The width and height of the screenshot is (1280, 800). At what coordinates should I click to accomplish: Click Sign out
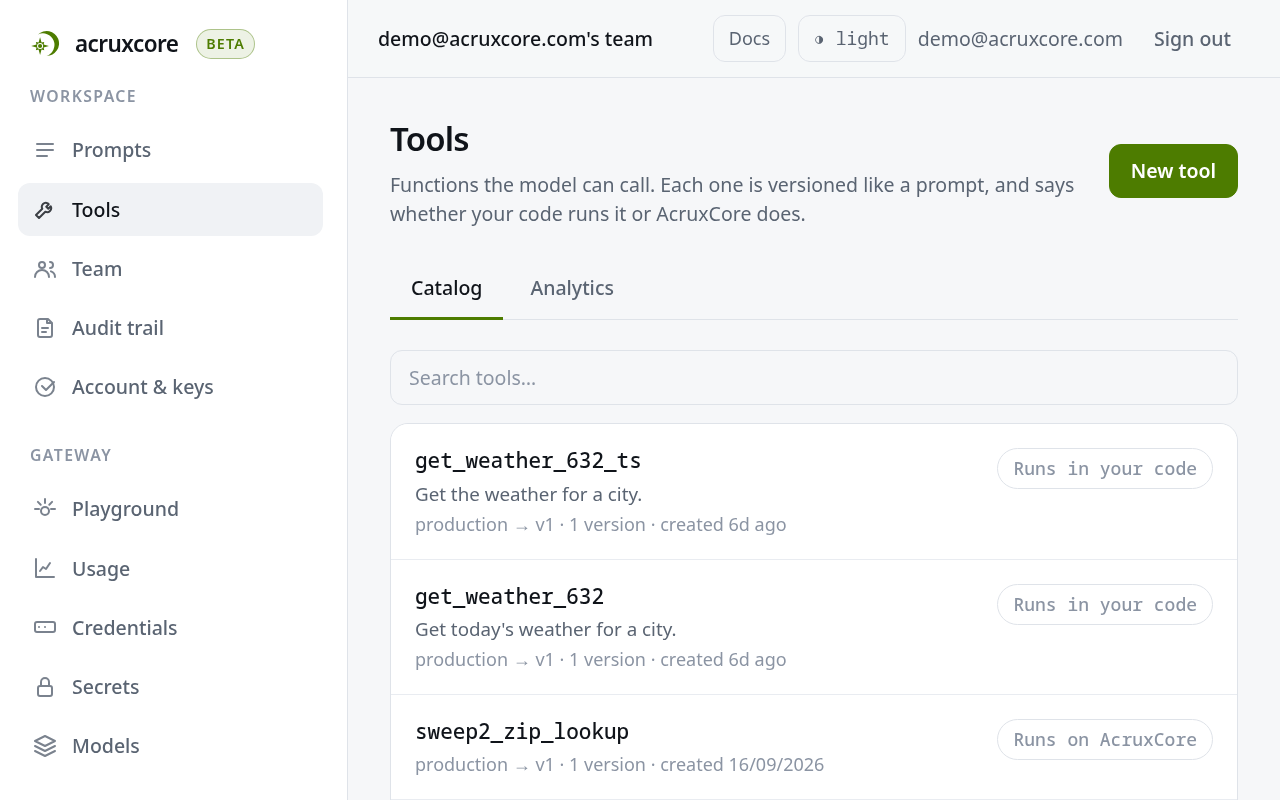(1192, 39)
